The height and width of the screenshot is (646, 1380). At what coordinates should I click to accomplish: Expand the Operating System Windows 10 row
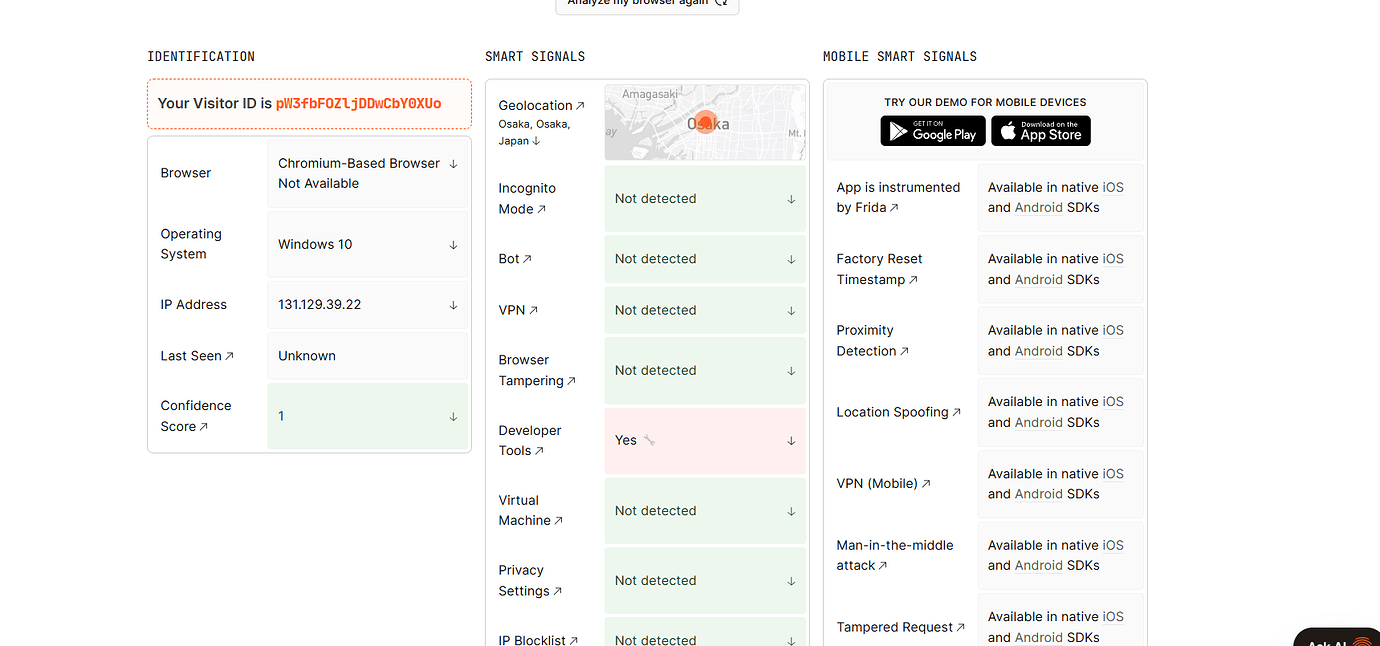[x=367, y=244]
